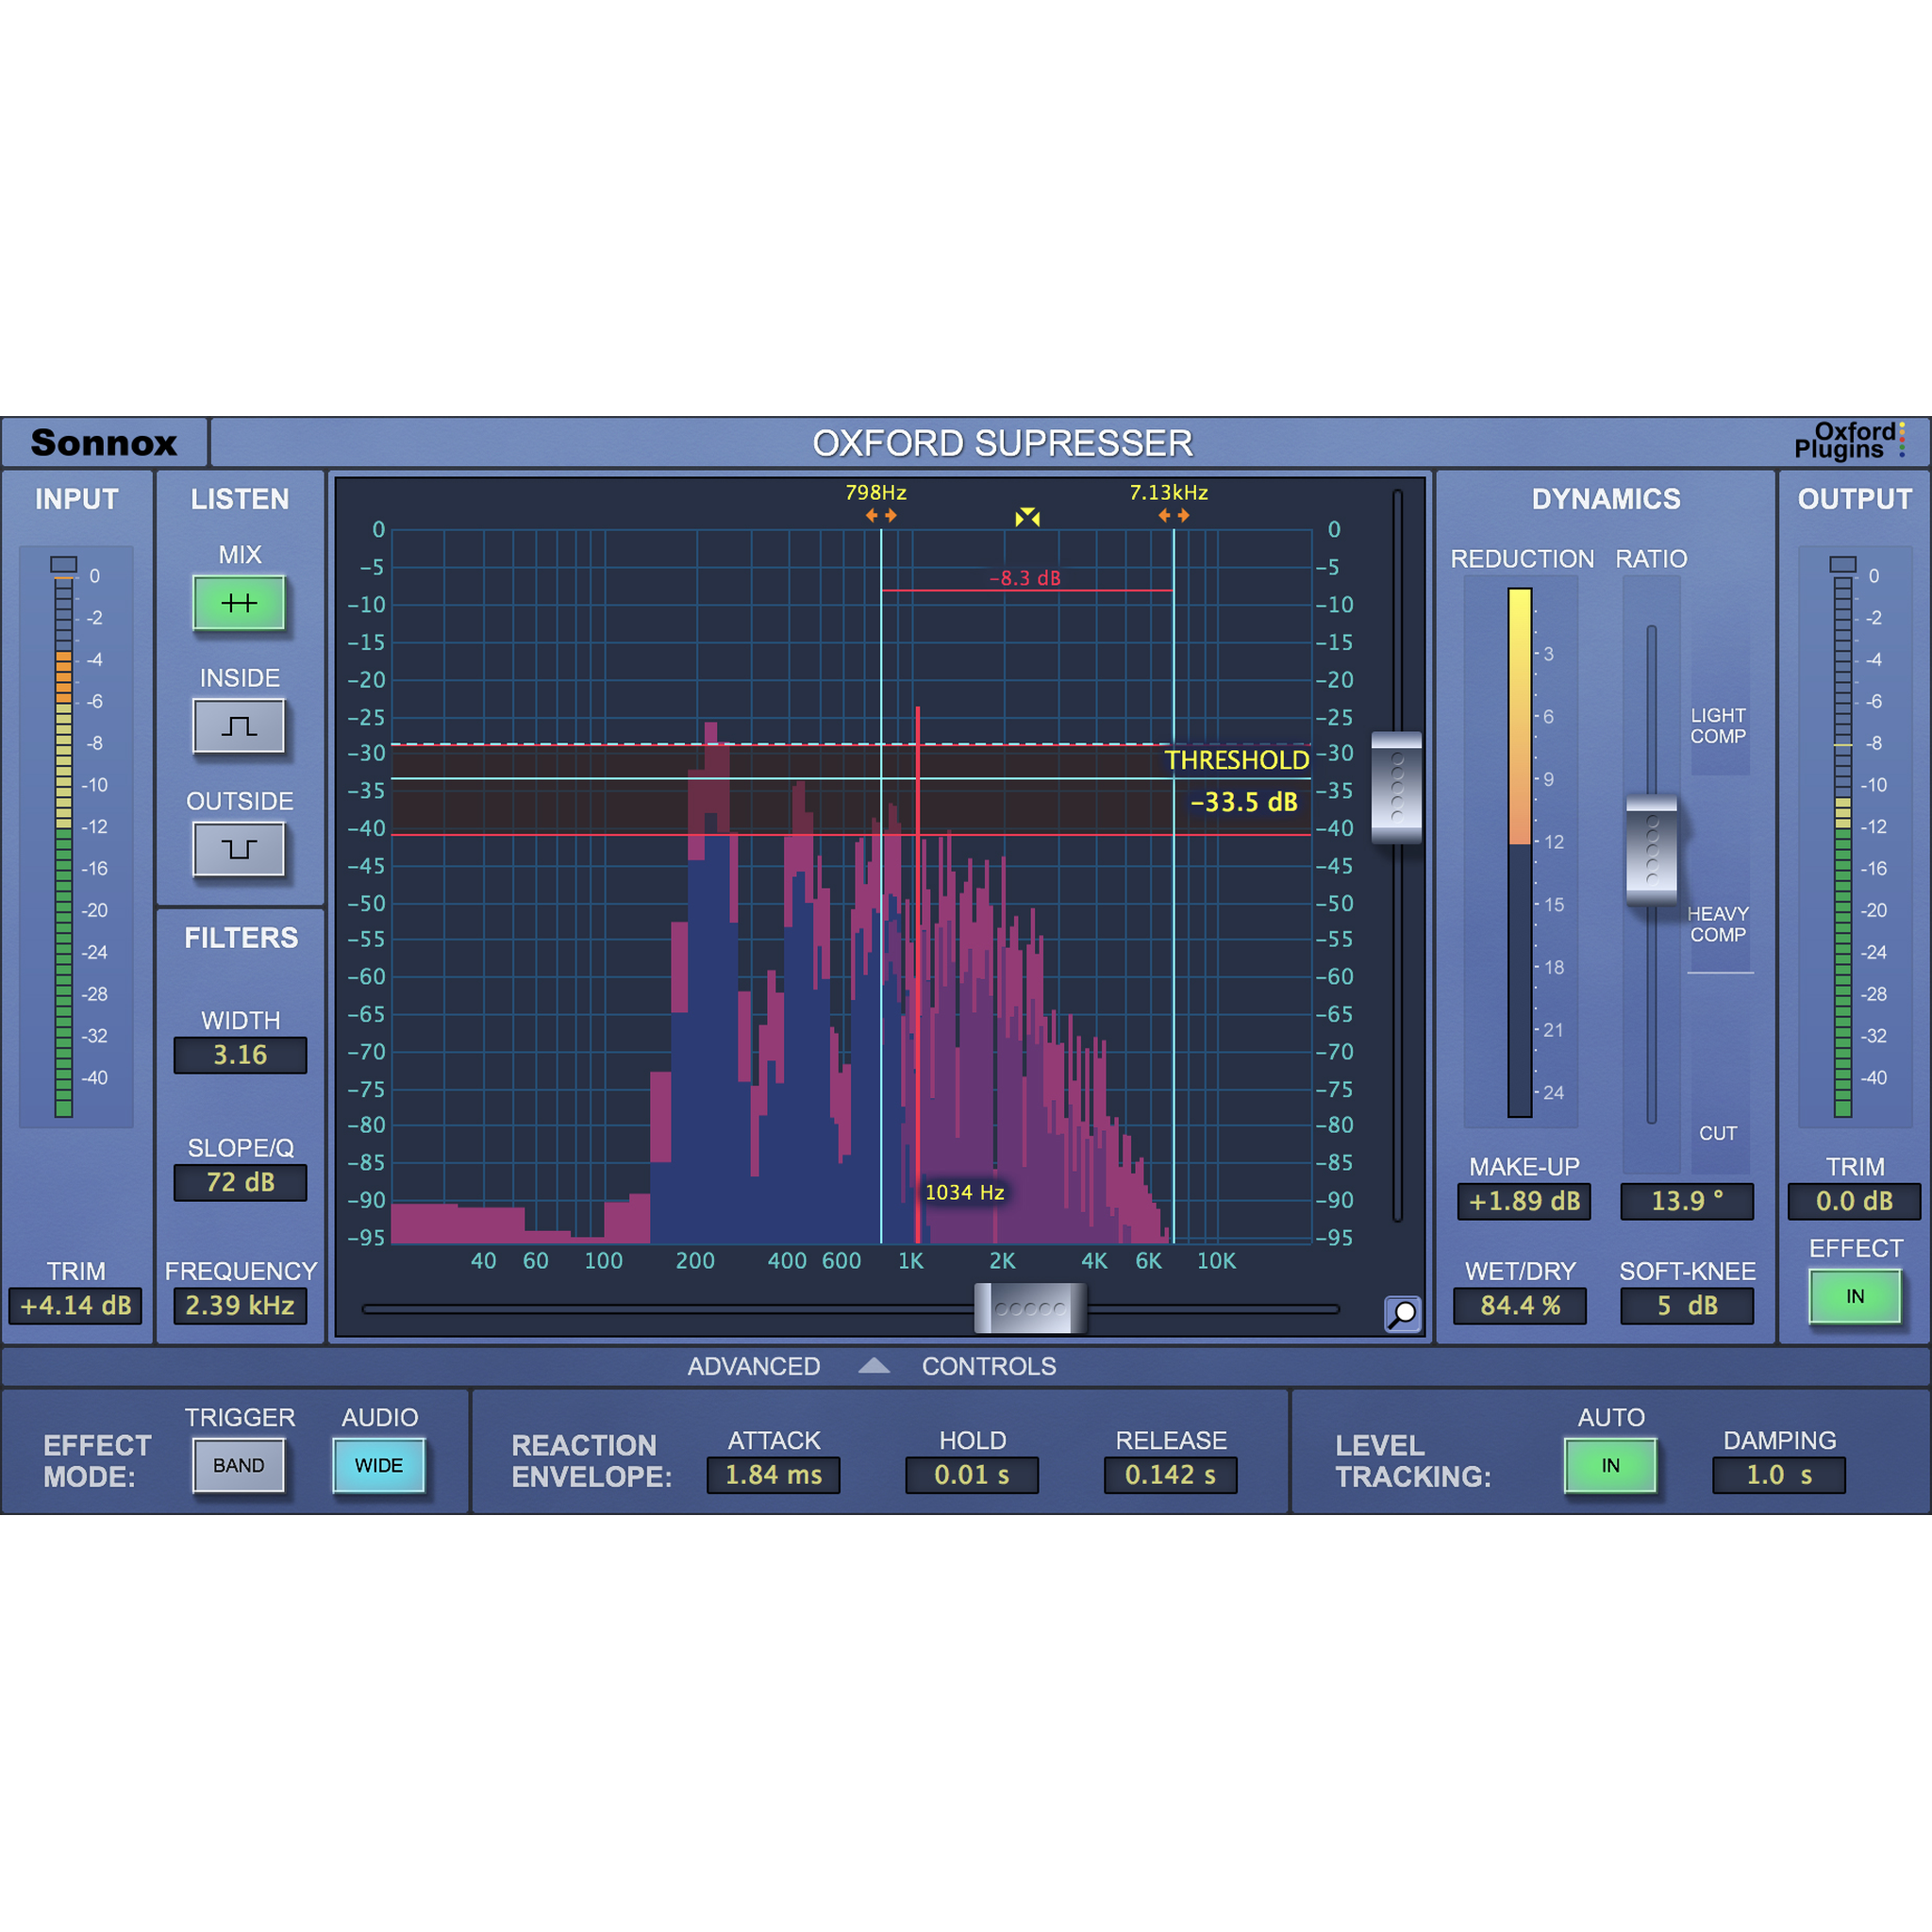Select the BAND trigger mode
The height and width of the screenshot is (1932, 1932).
point(240,1466)
